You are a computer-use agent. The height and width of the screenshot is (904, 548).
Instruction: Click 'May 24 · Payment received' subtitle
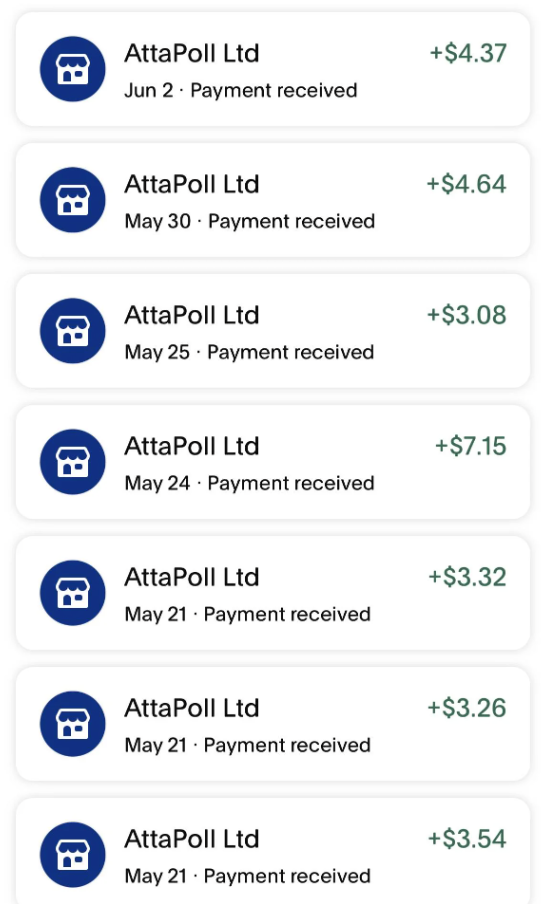pos(250,483)
